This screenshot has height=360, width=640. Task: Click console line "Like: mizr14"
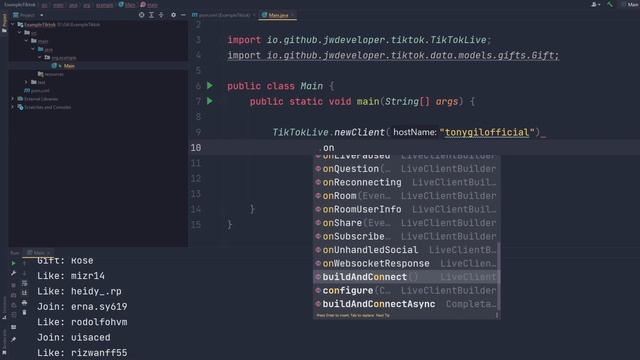coord(71,276)
